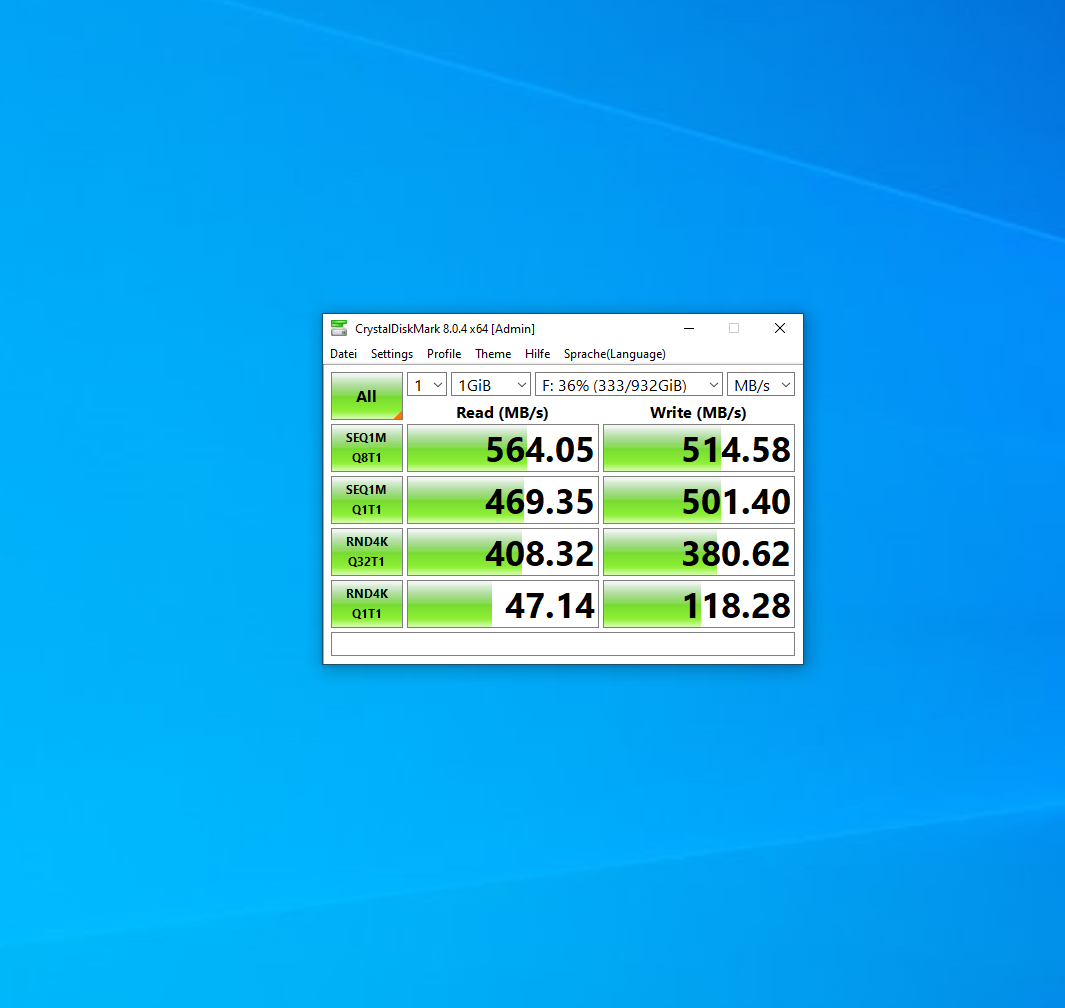
Task: Click the 514.58 write result
Action: tap(699, 448)
